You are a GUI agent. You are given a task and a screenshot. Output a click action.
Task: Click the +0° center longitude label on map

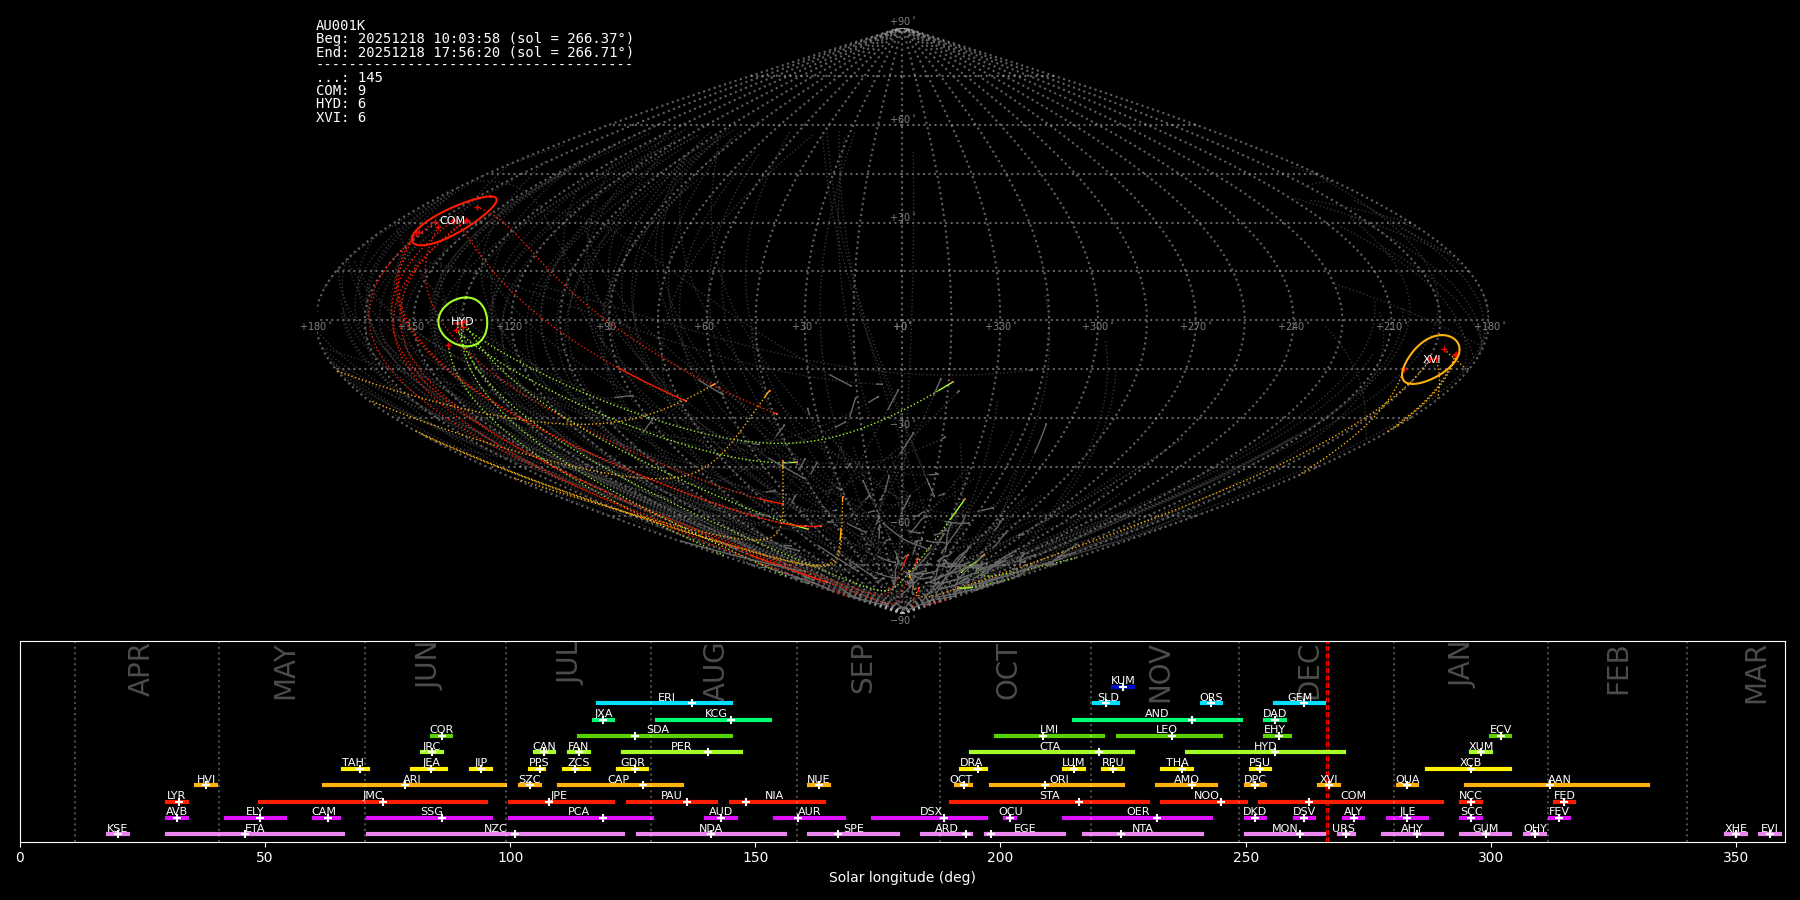(900, 327)
